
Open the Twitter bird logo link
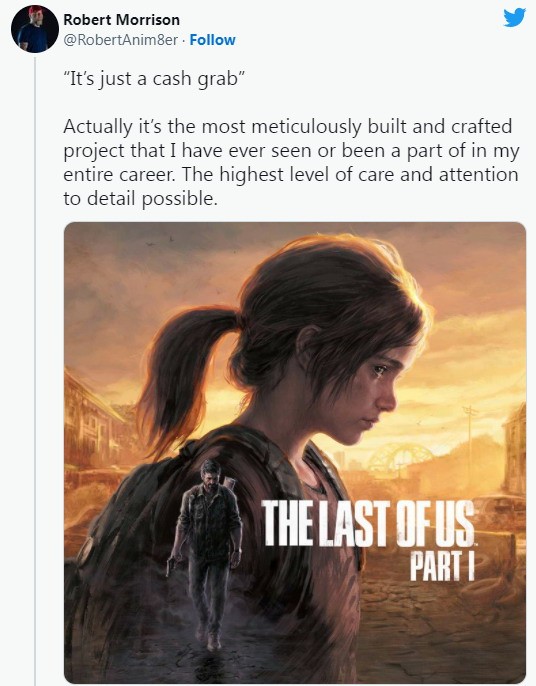514,18
